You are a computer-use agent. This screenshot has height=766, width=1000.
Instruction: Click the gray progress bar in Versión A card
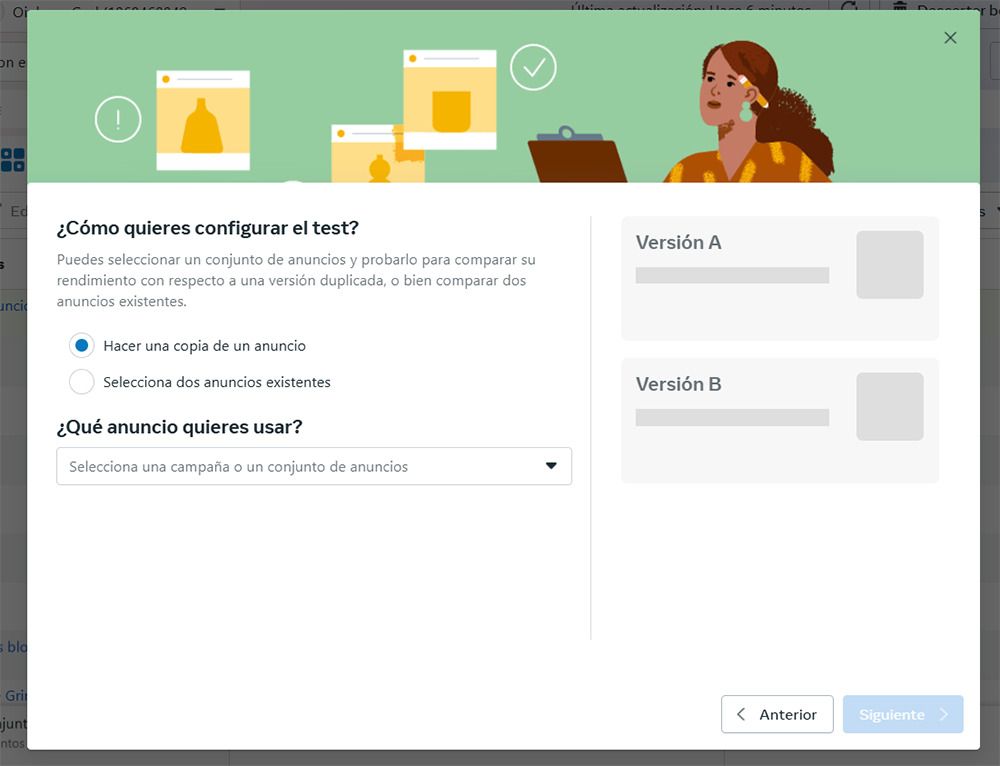pyautogui.click(x=731, y=273)
